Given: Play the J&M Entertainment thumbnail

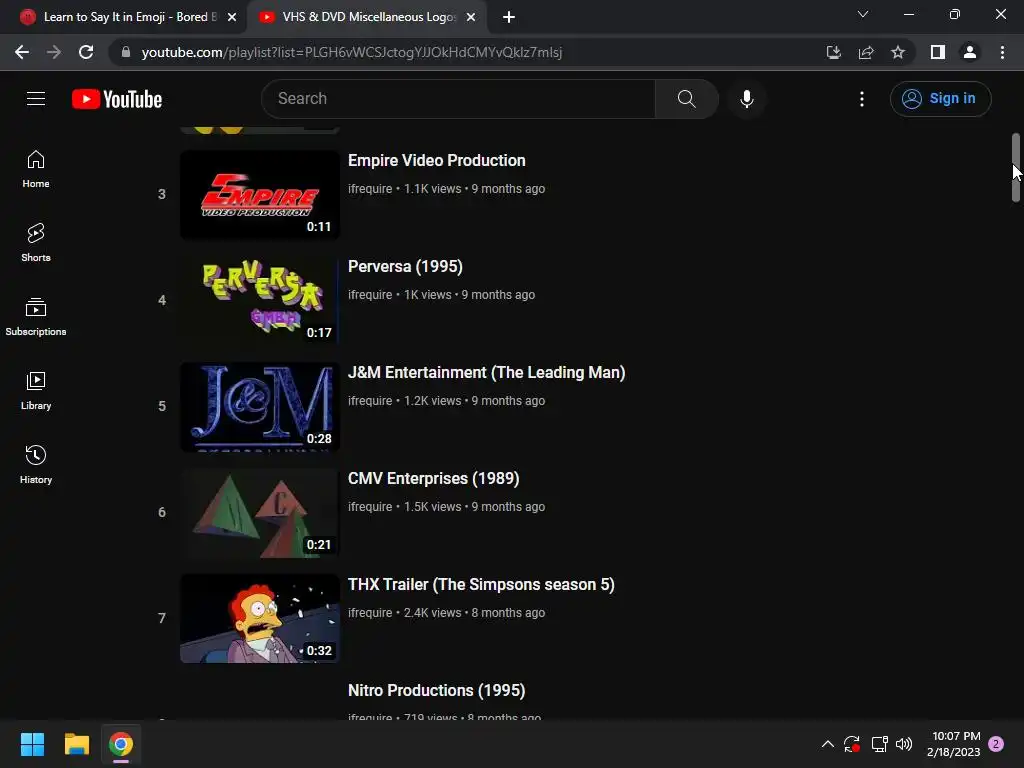Looking at the screenshot, I should coord(260,406).
